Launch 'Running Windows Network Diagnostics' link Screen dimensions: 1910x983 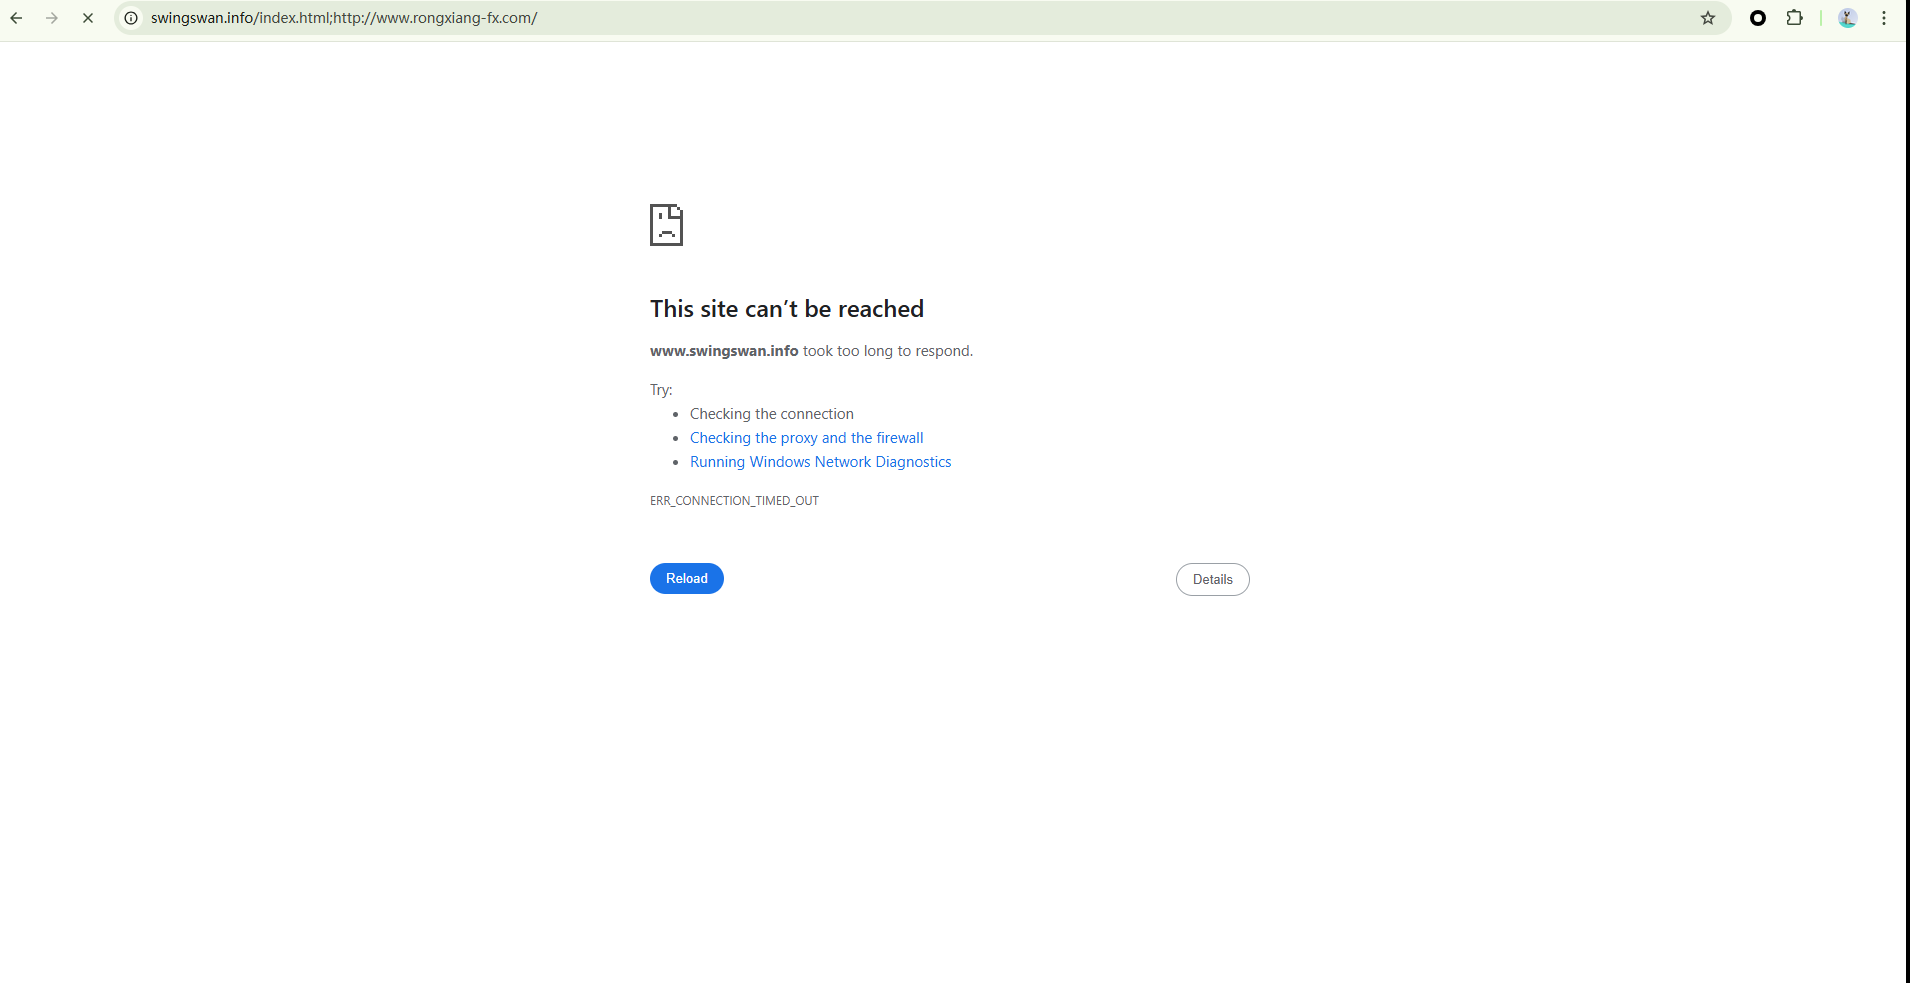point(820,462)
